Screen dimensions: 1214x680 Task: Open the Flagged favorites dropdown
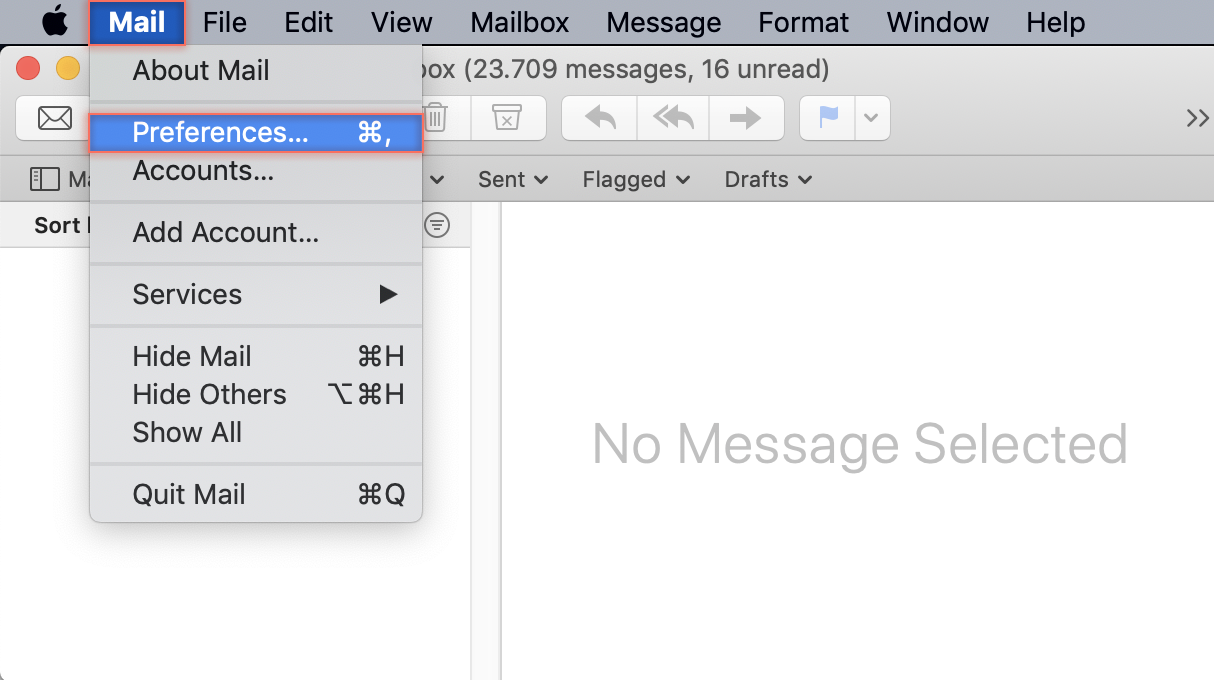[x=637, y=180]
